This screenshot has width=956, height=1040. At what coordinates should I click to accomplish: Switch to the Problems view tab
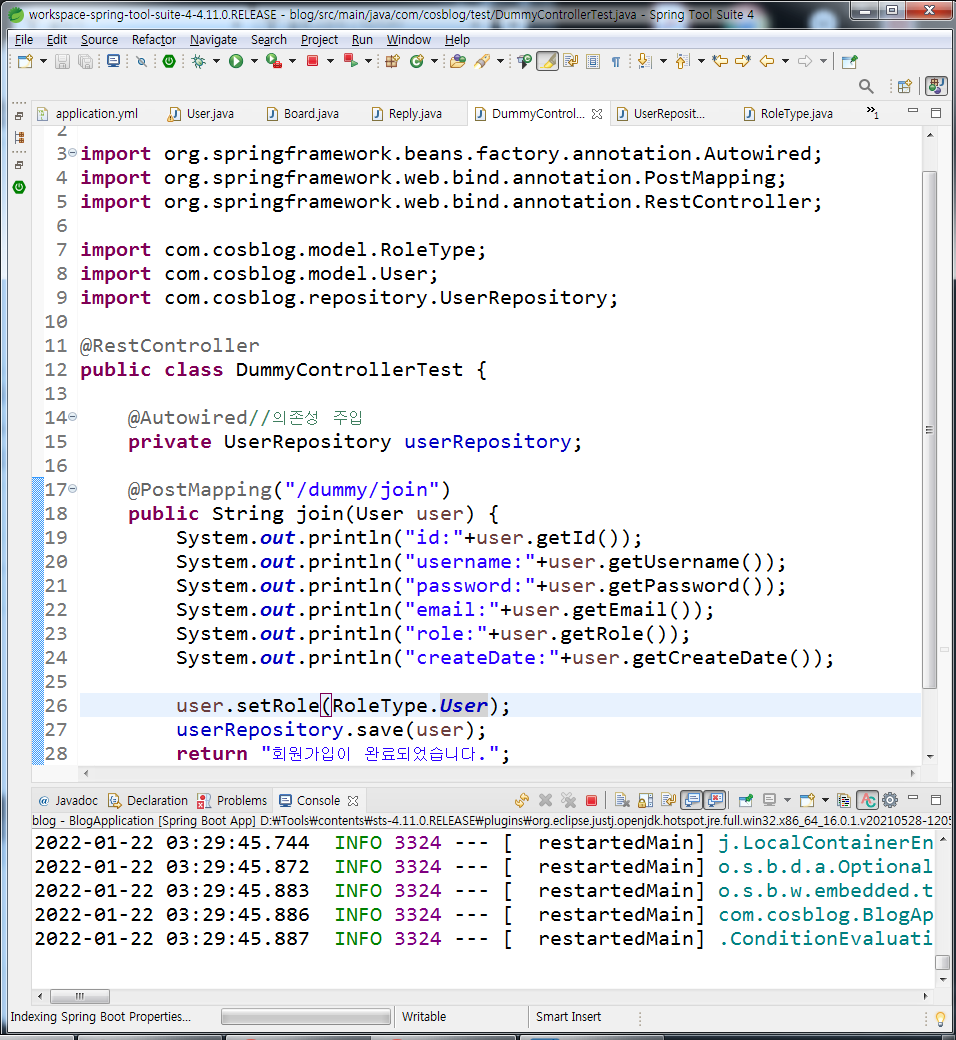click(232, 801)
